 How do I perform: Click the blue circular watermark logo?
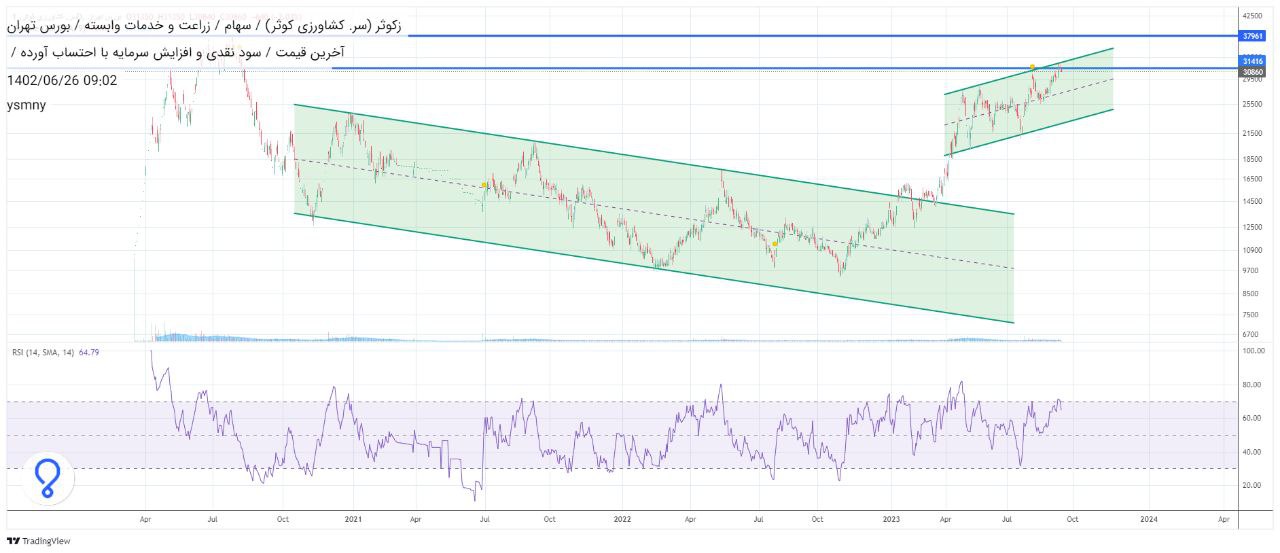pyautogui.click(x=47, y=478)
